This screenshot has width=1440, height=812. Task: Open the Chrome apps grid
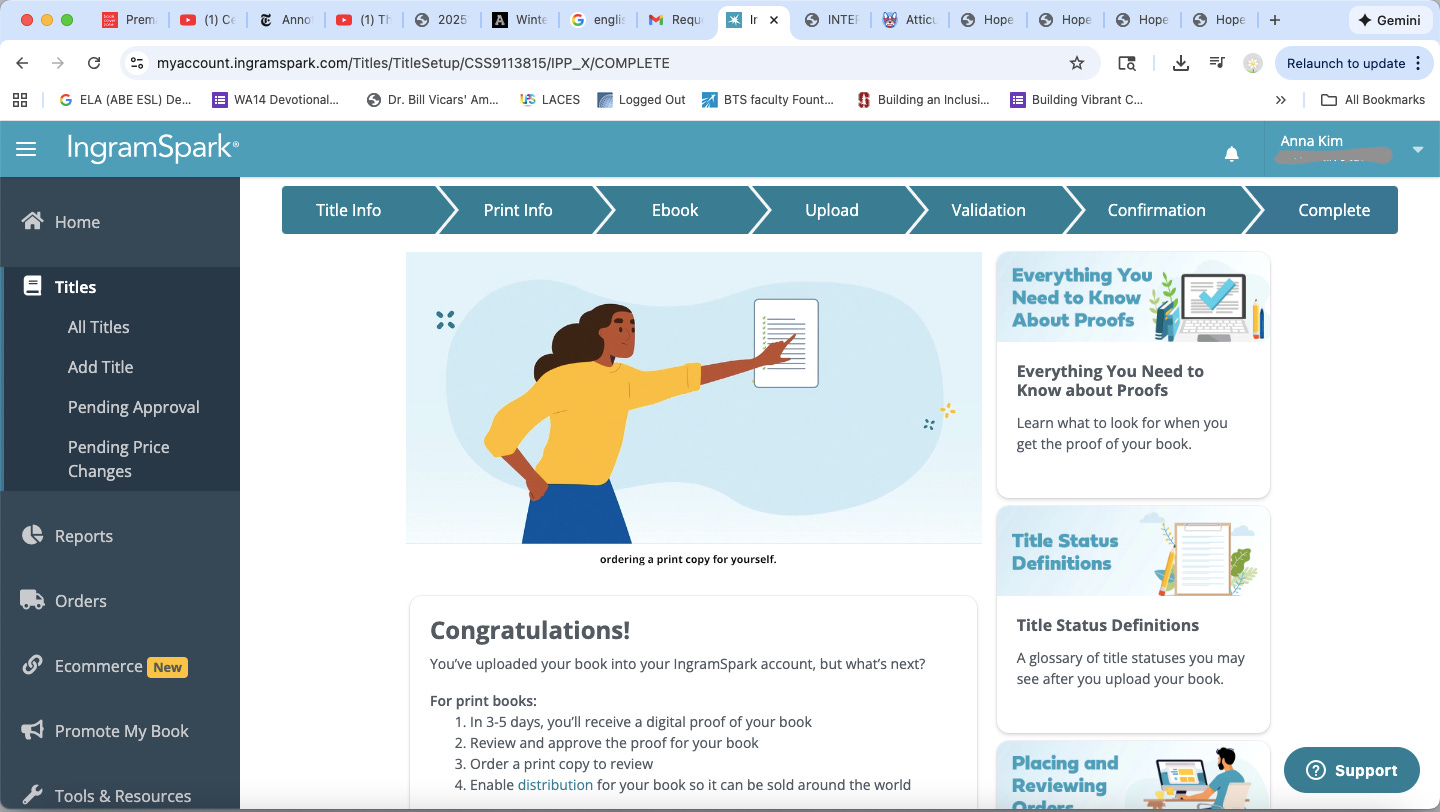pos(20,99)
